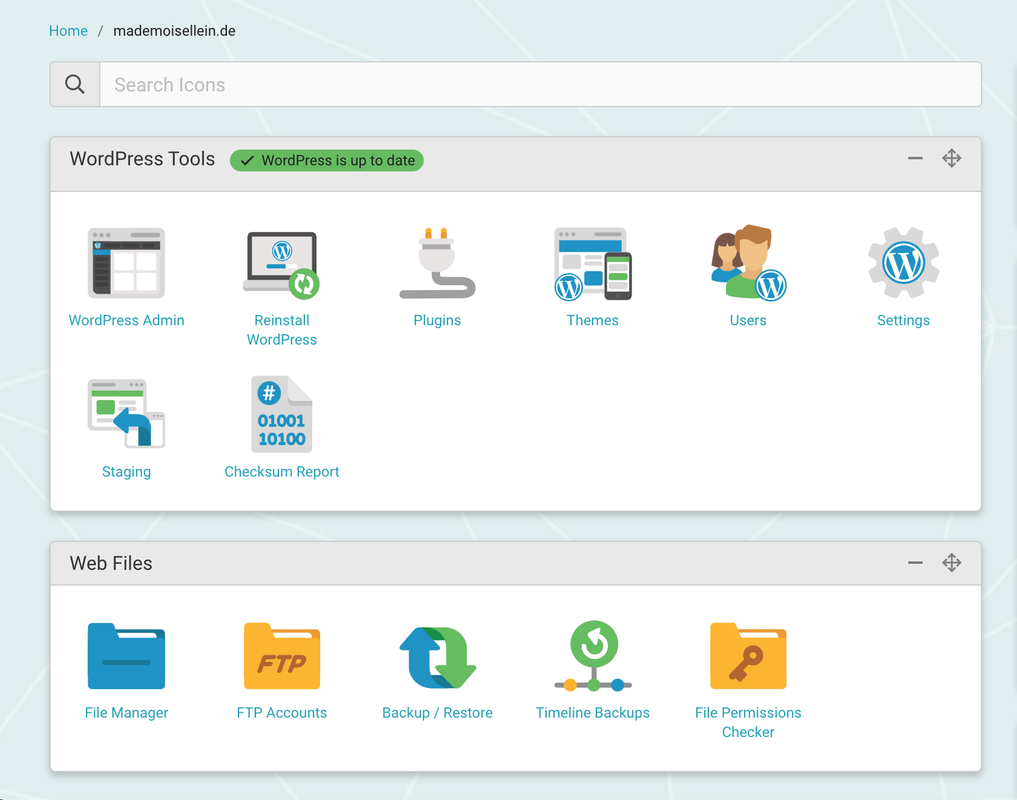This screenshot has width=1017, height=800.
Task: Open the Staging icon
Action: [126, 413]
